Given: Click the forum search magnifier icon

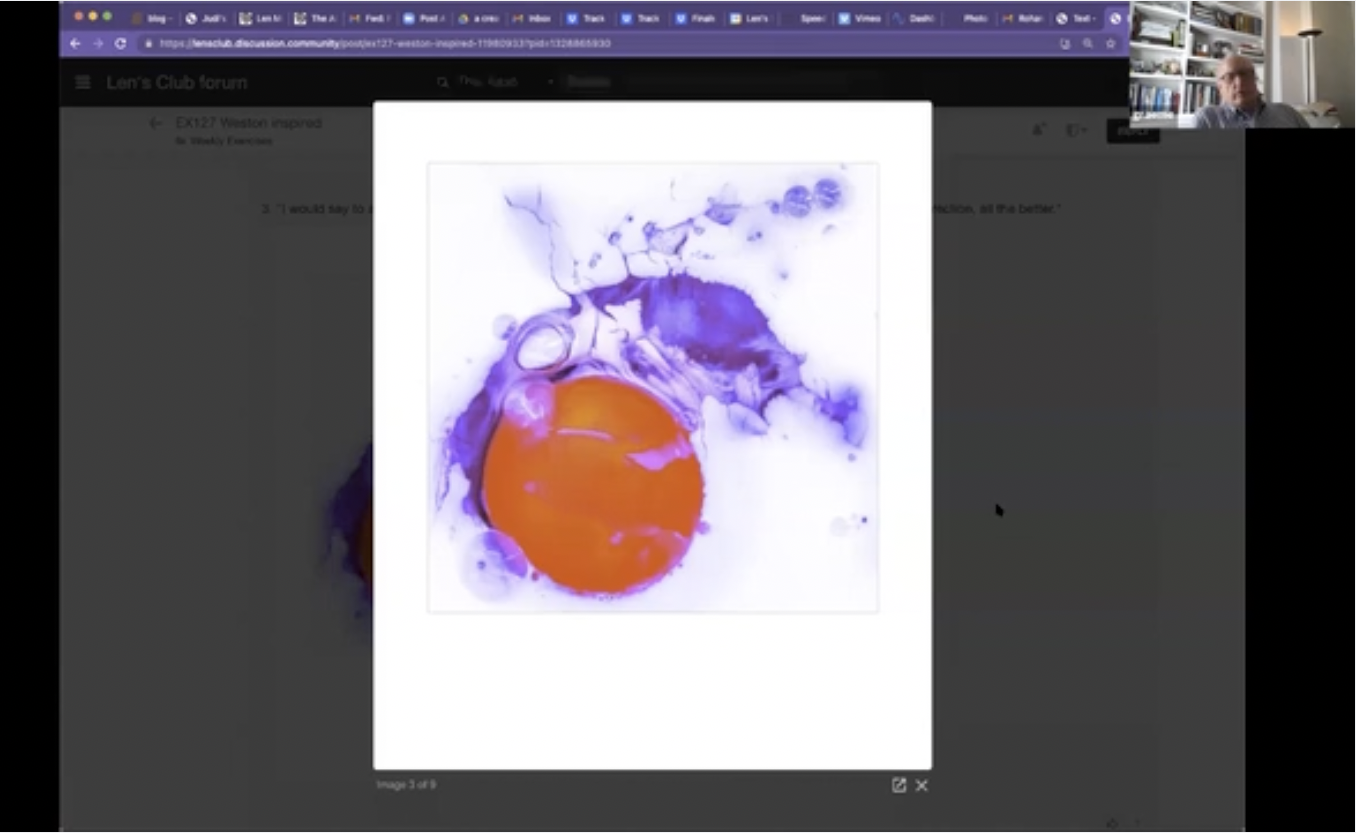Looking at the screenshot, I should click(443, 82).
